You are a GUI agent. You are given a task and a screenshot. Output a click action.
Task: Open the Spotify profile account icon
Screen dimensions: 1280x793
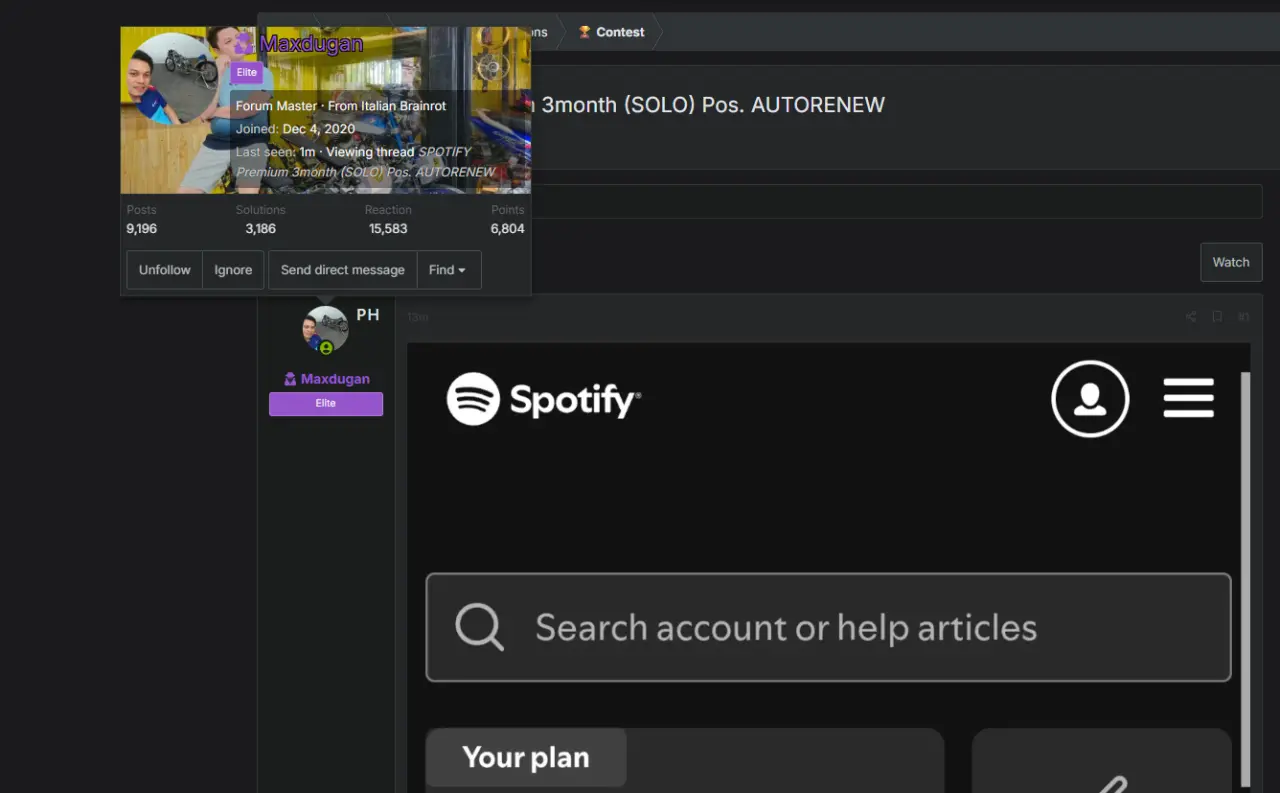click(1090, 399)
